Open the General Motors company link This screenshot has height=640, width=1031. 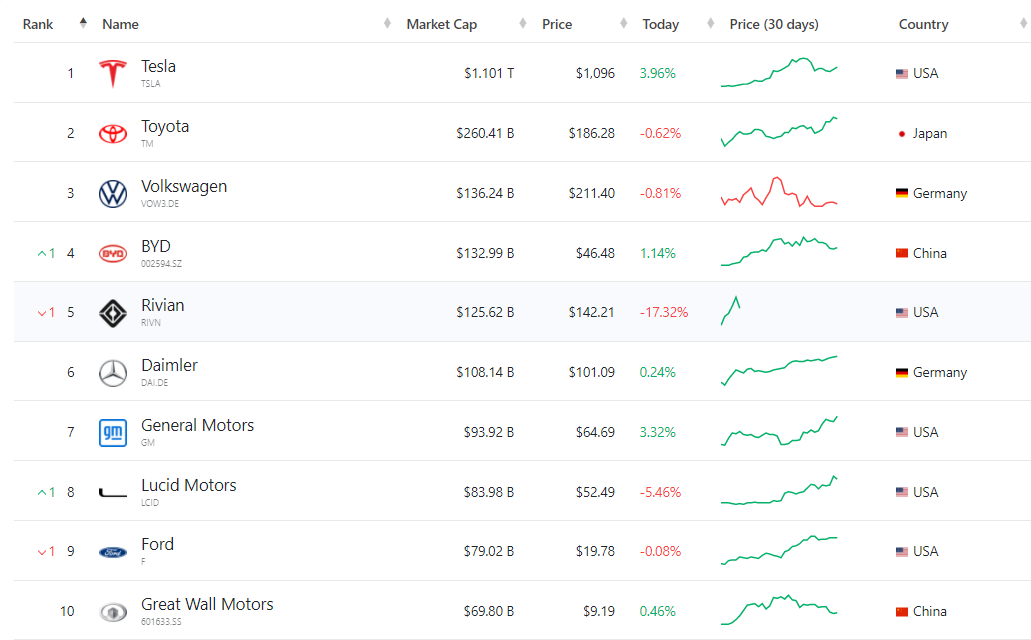197,425
